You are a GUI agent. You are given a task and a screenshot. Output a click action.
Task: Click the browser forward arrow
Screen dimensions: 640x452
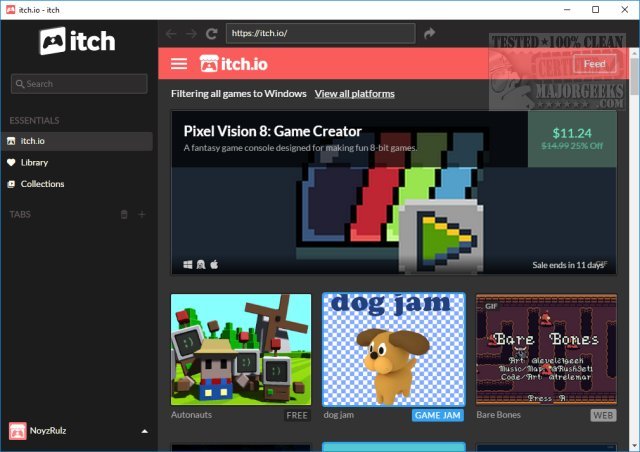click(191, 33)
